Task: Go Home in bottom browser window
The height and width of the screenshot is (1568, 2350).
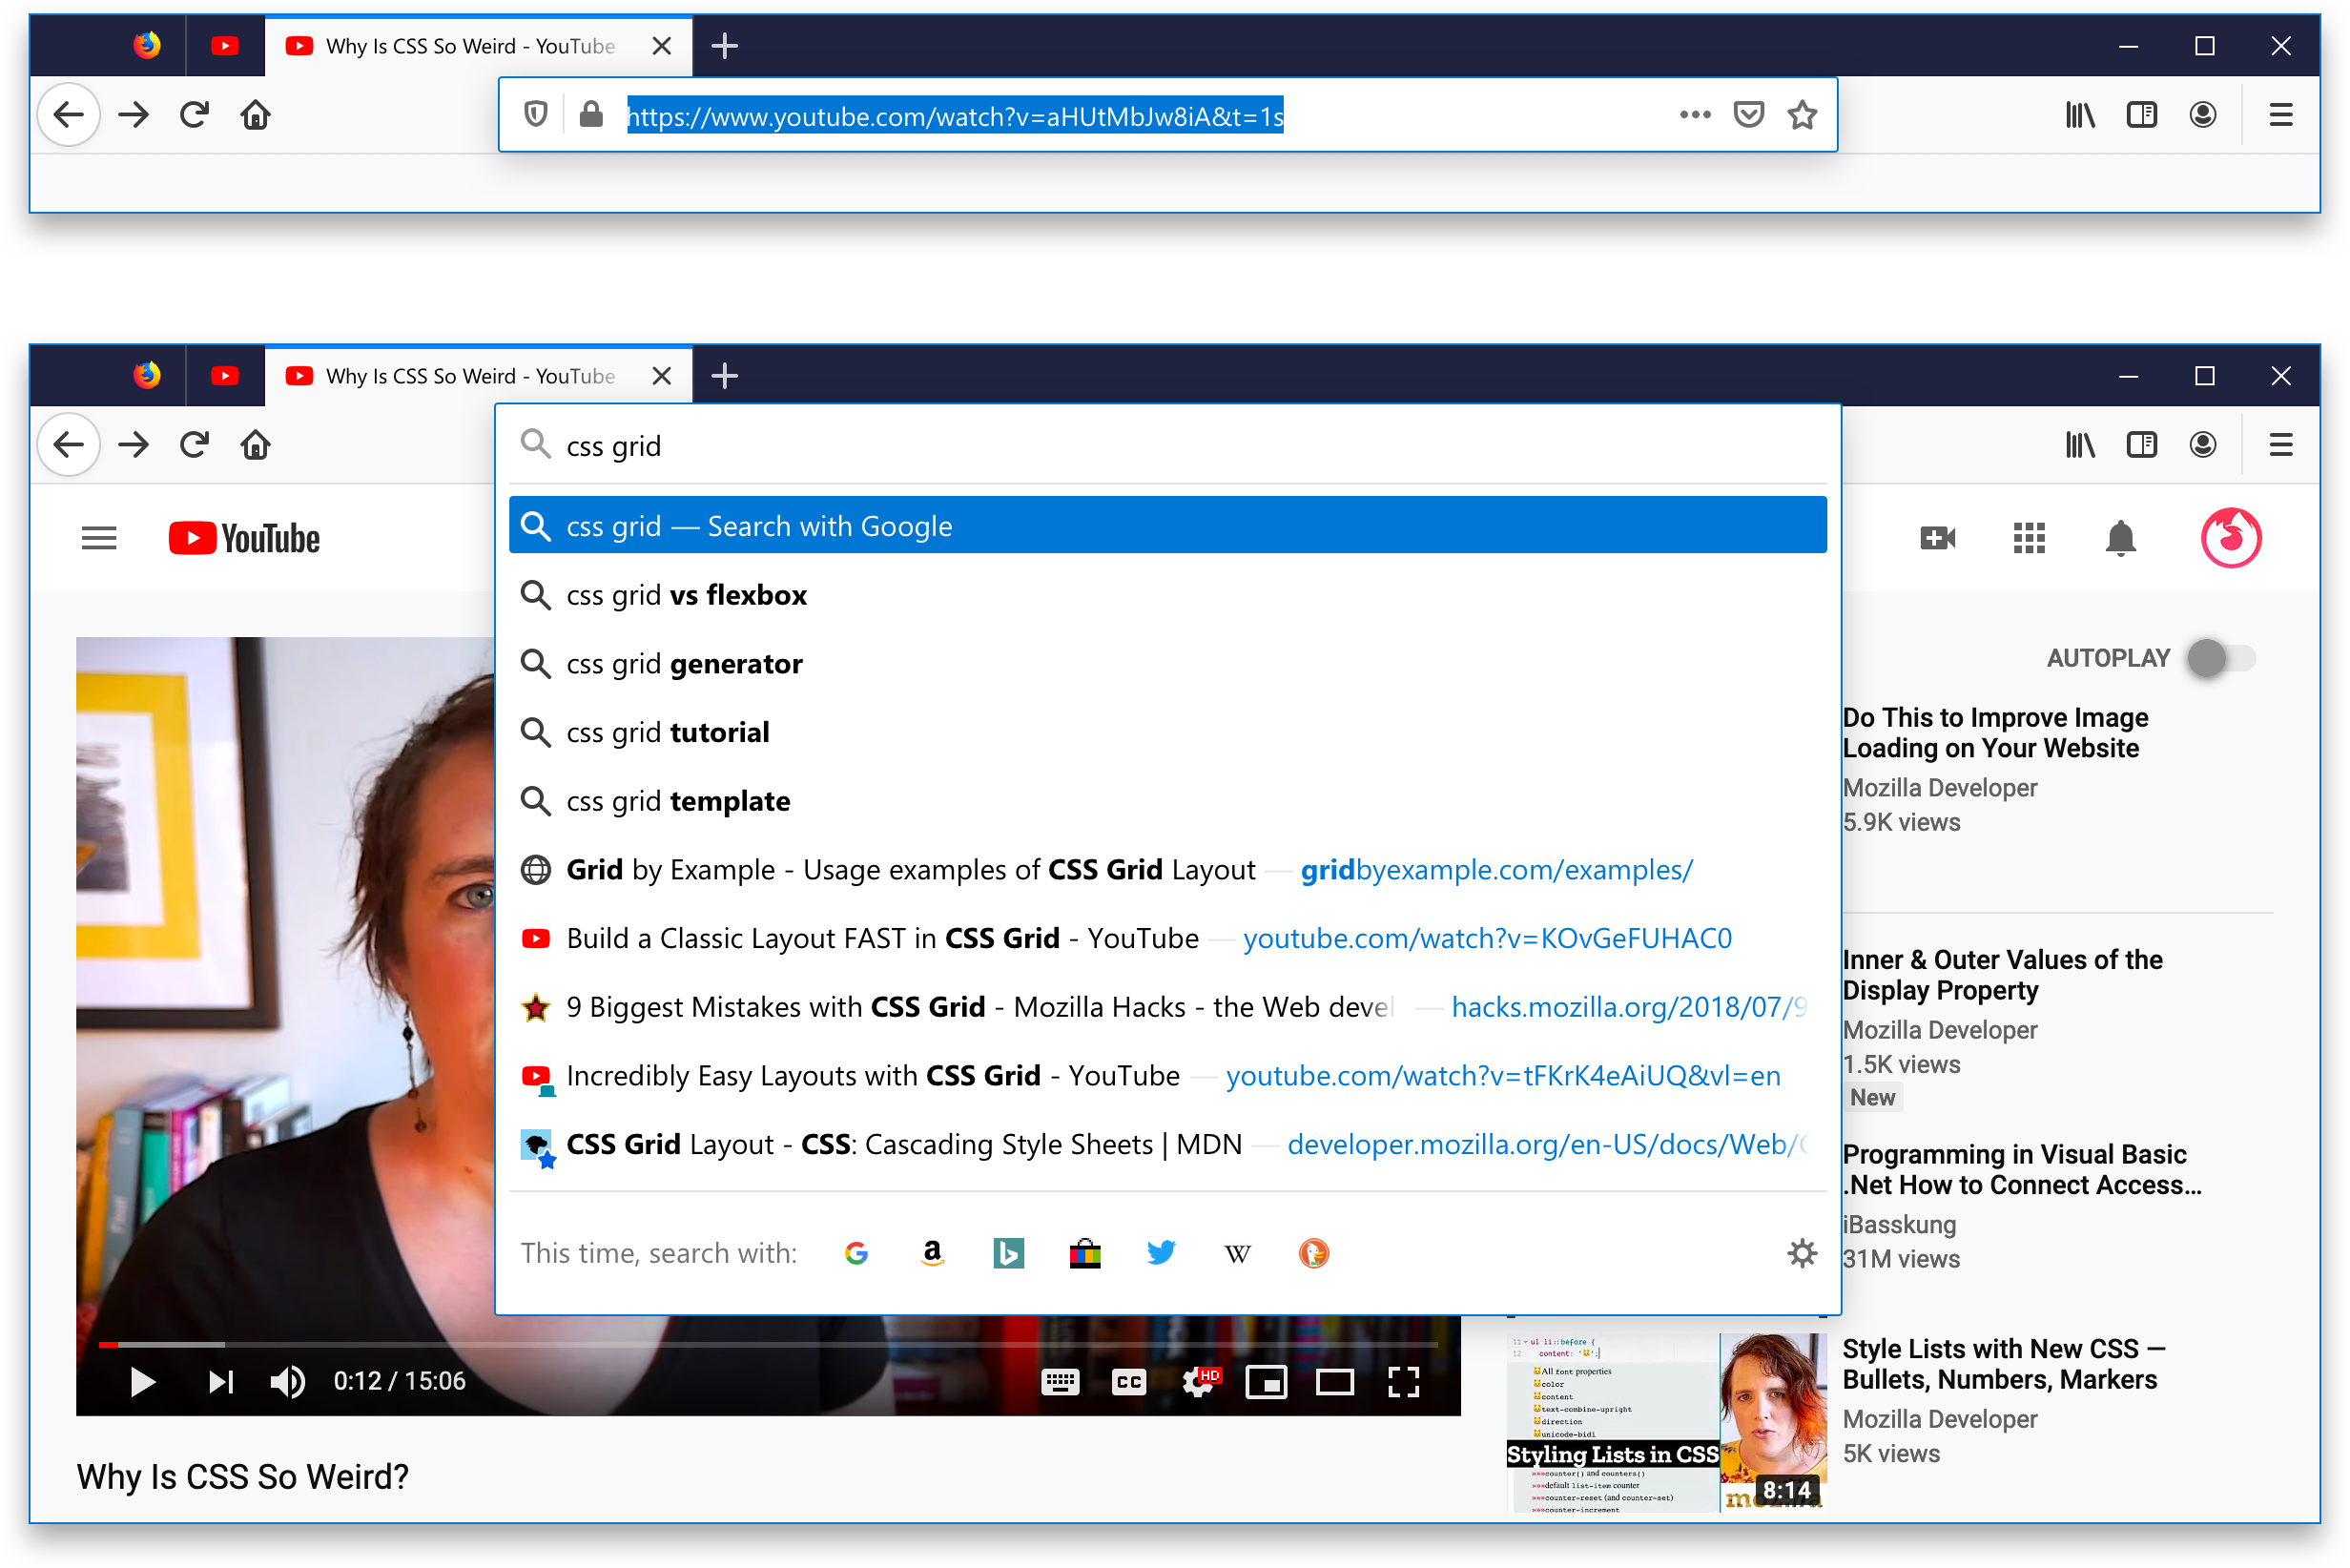Action: click(x=256, y=445)
